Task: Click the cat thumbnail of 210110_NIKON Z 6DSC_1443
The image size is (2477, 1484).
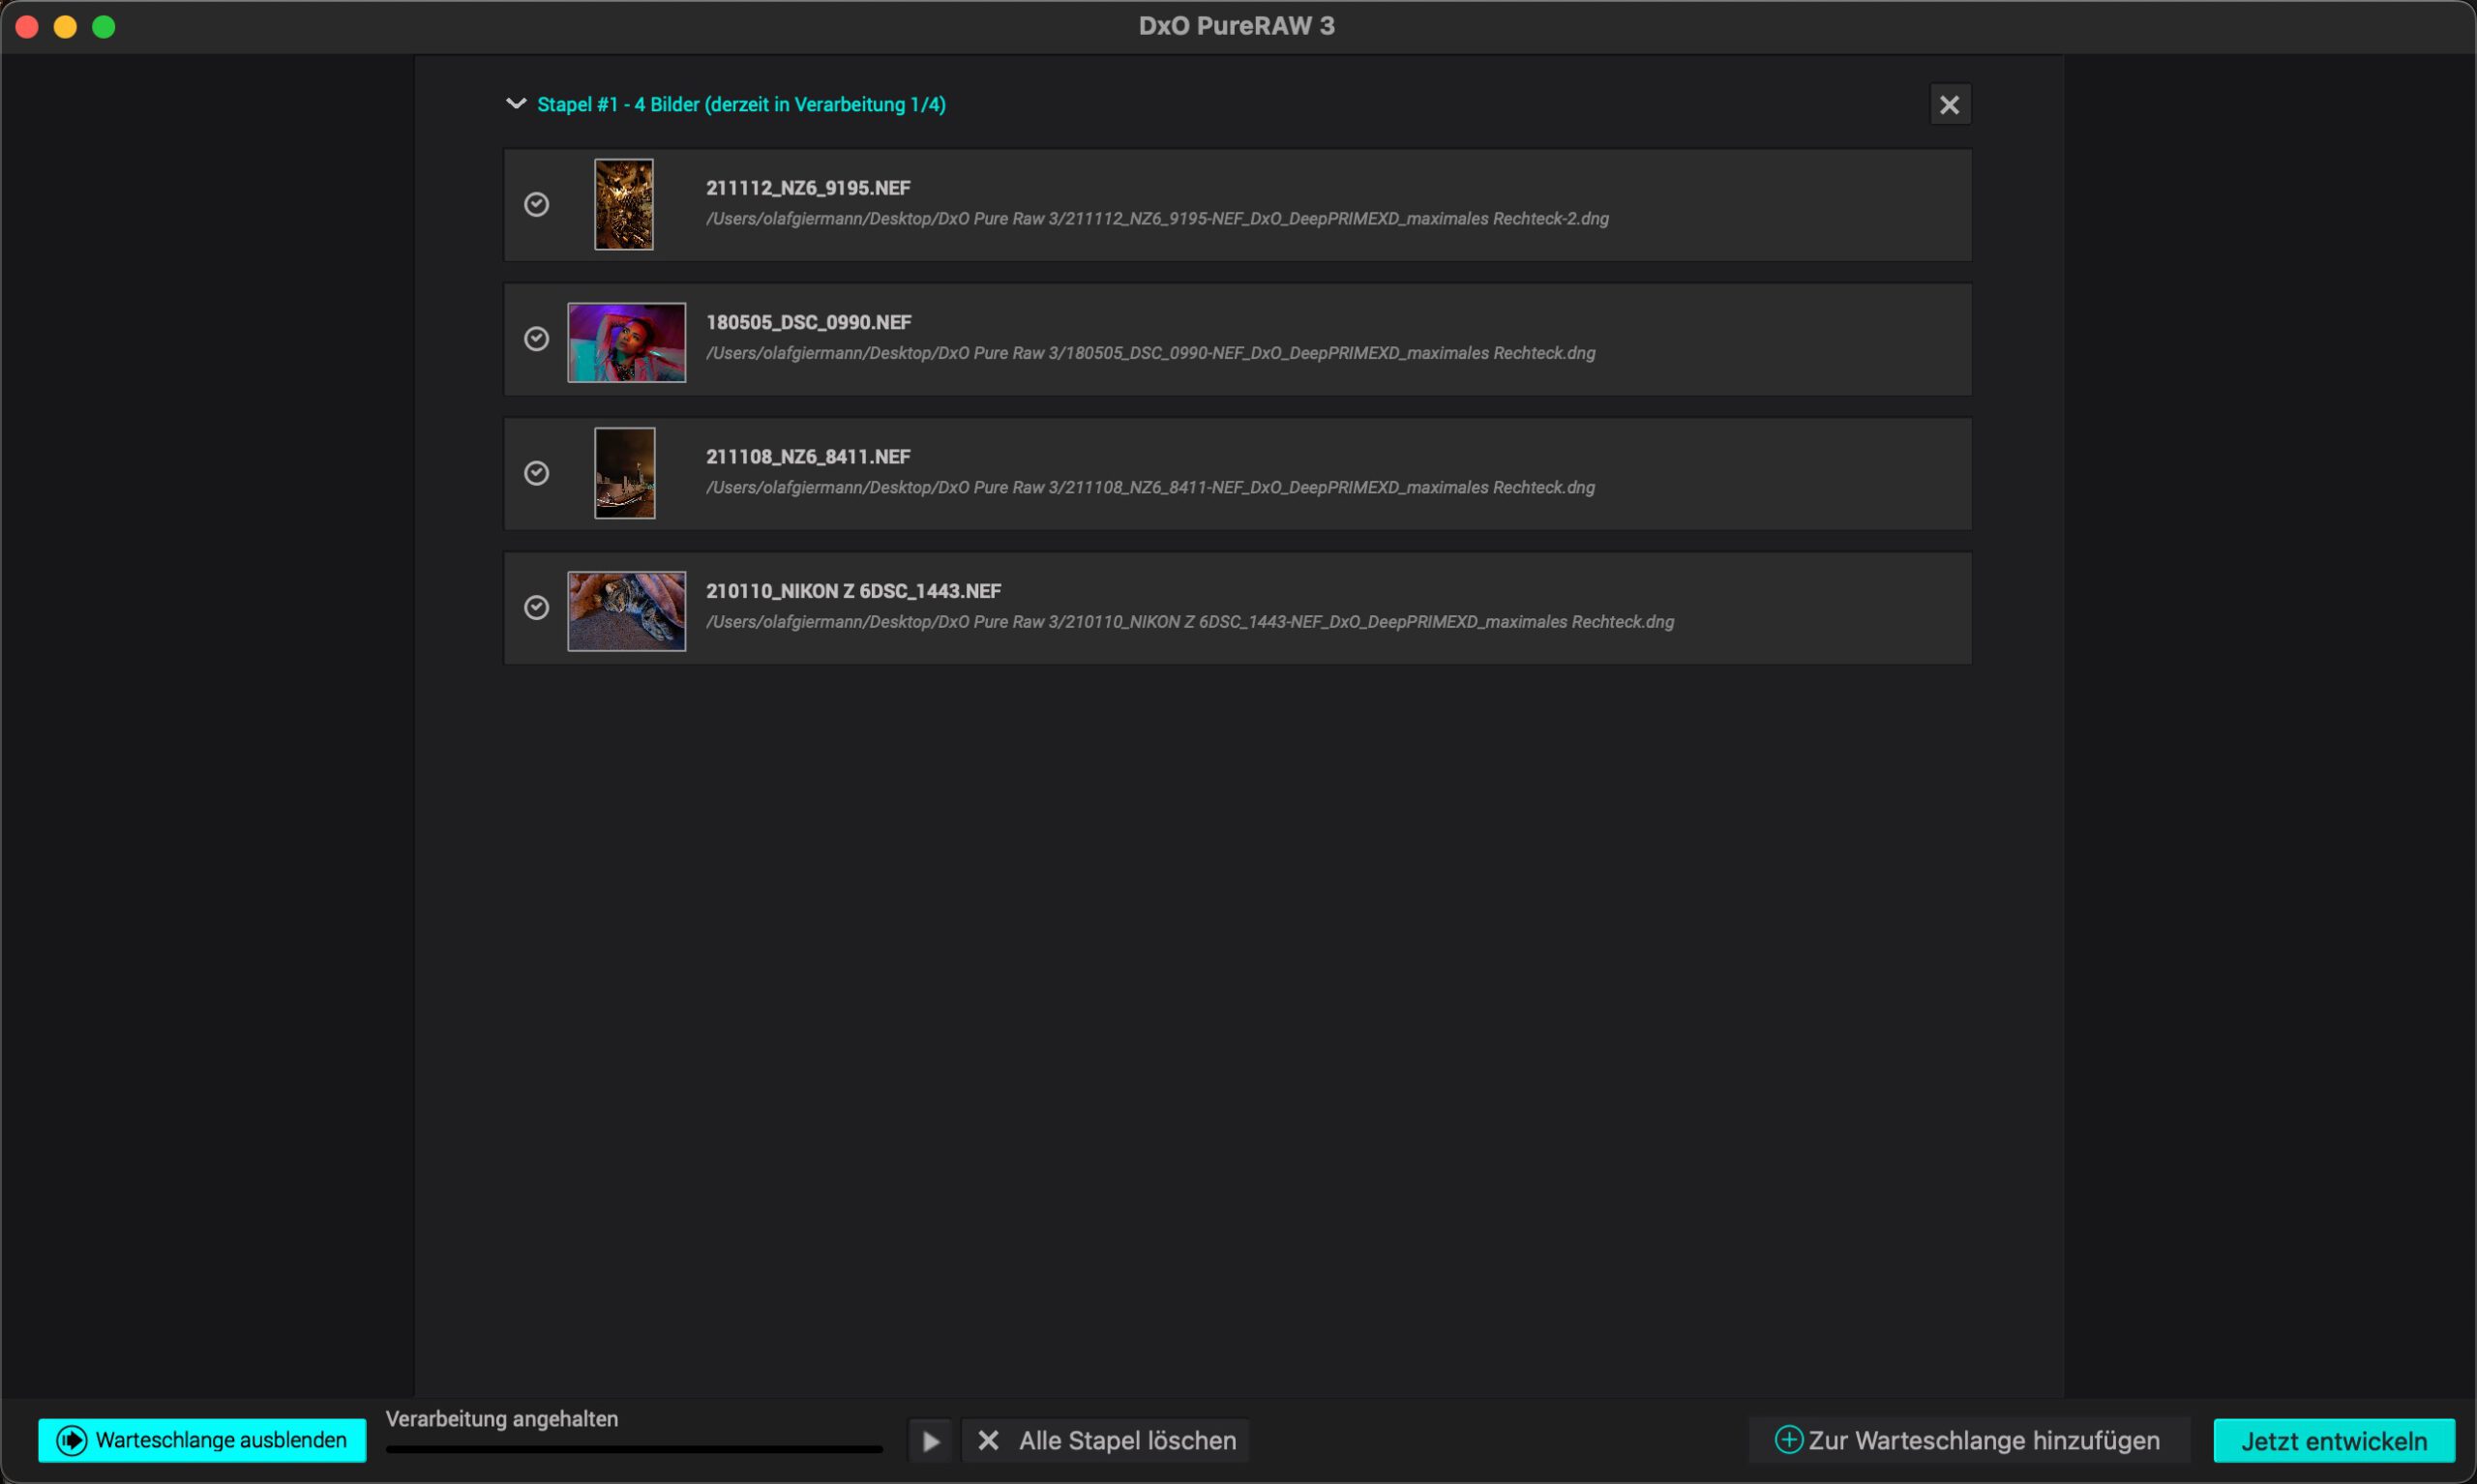Action: (627, 611)
